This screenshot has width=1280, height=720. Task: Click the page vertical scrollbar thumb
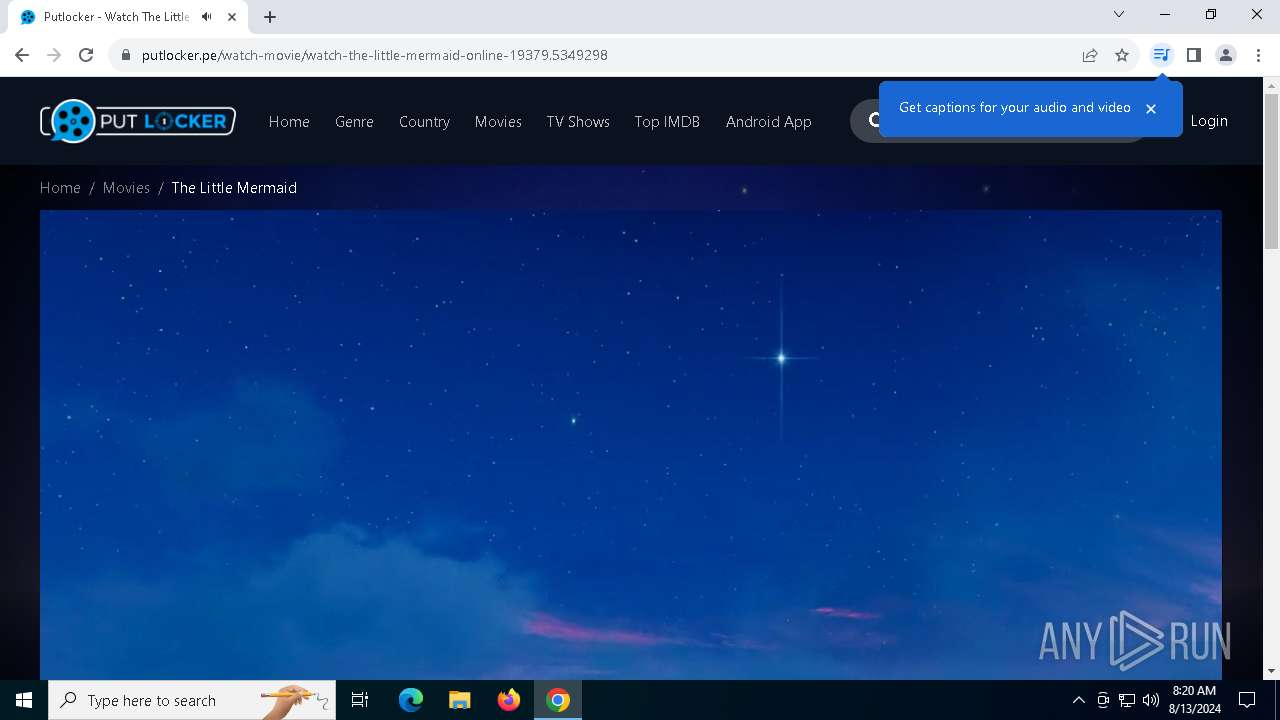[x=1271, y=171]
